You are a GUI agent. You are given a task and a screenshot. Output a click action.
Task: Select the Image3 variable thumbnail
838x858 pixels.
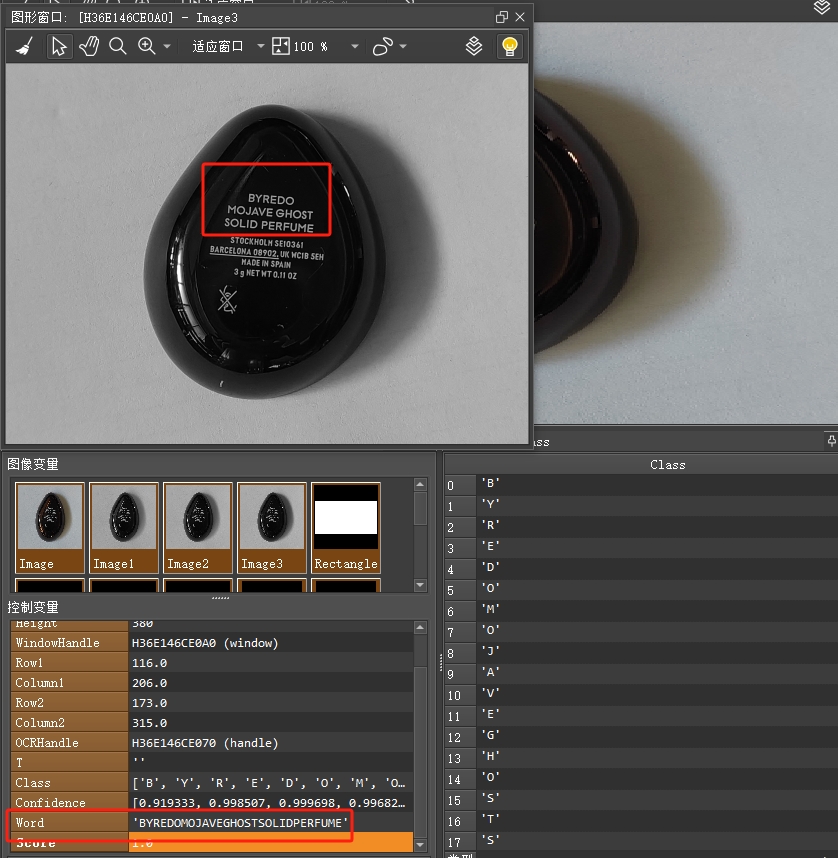[271, 527]
